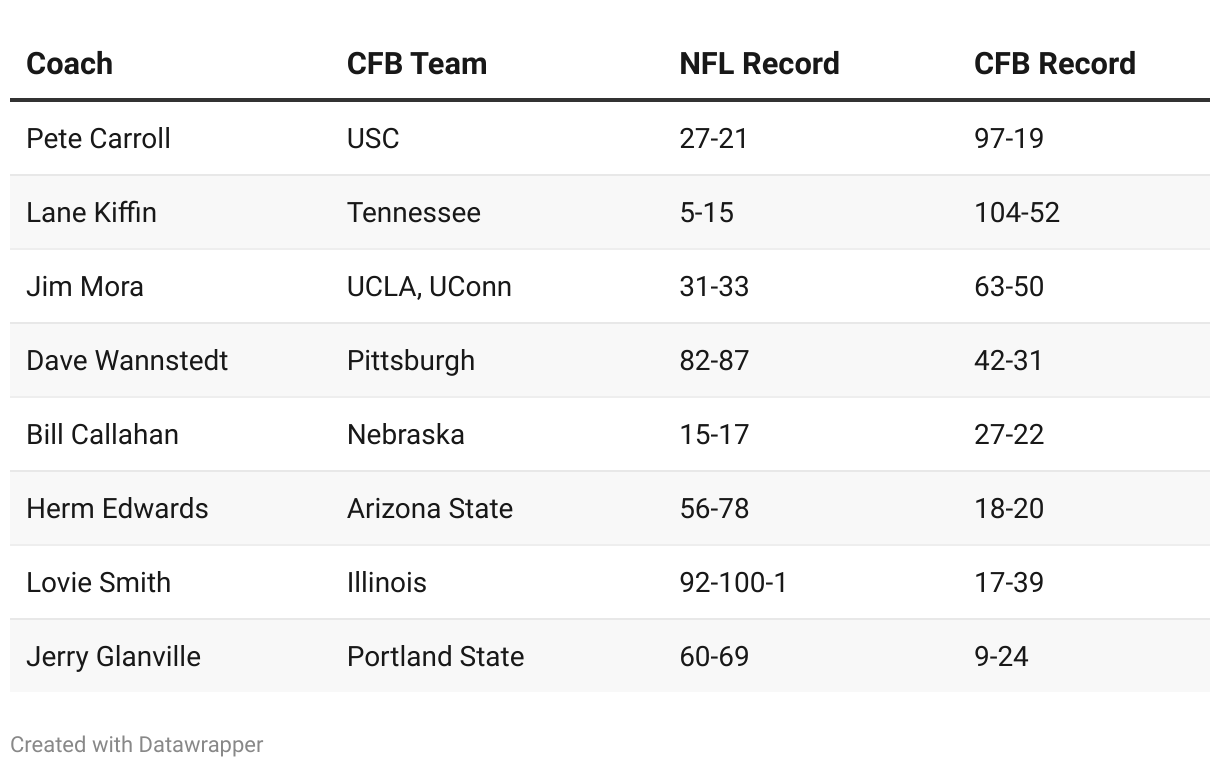The height and width of the screenshot is (768, 1220).
Task: Select the 92-100-1 NFL record
Action: [x=732, y=582]
